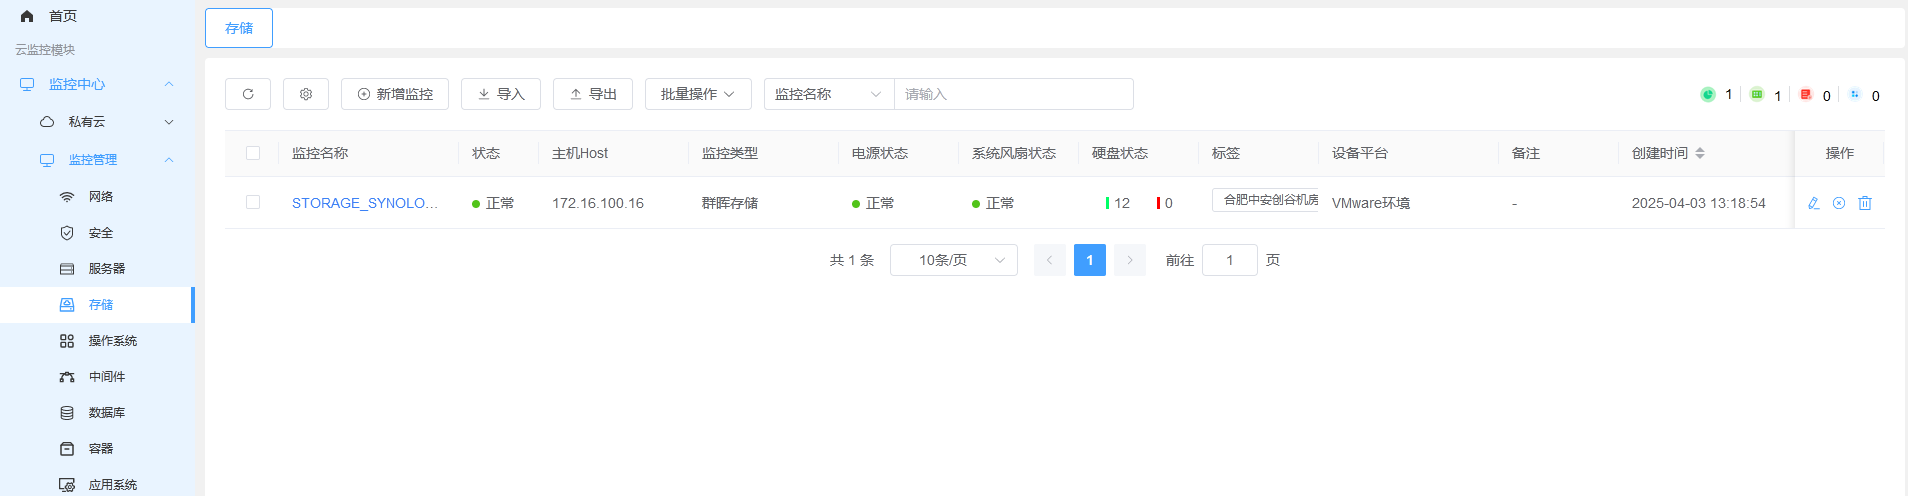Image resolution: width=1908 pixels, height=496 pixels.
Task: Click the 监控名称 column header
Action: (x=320, y=153)
